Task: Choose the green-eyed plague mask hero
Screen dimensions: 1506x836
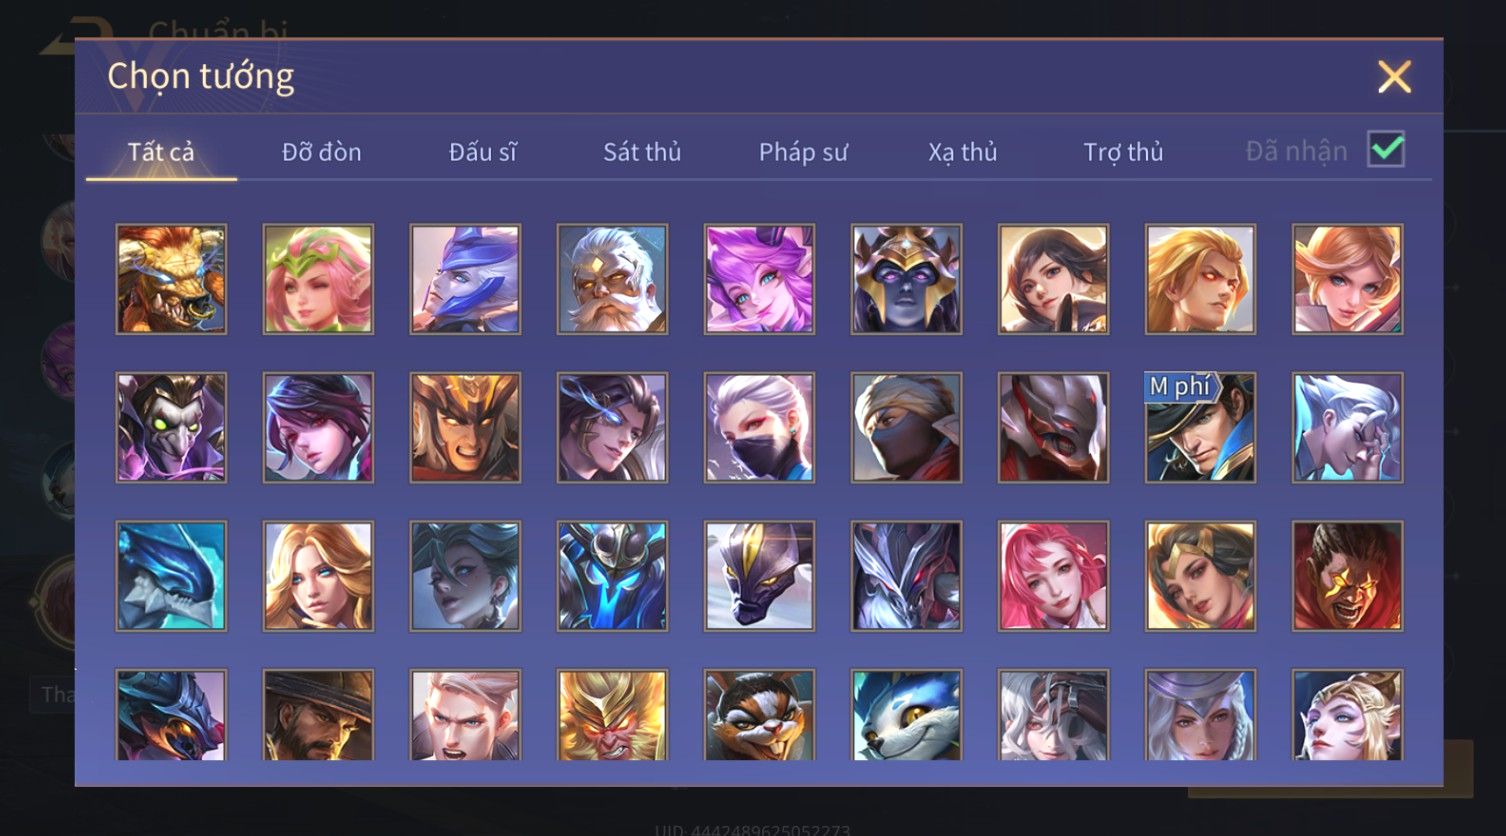Action: pos(171,428)
